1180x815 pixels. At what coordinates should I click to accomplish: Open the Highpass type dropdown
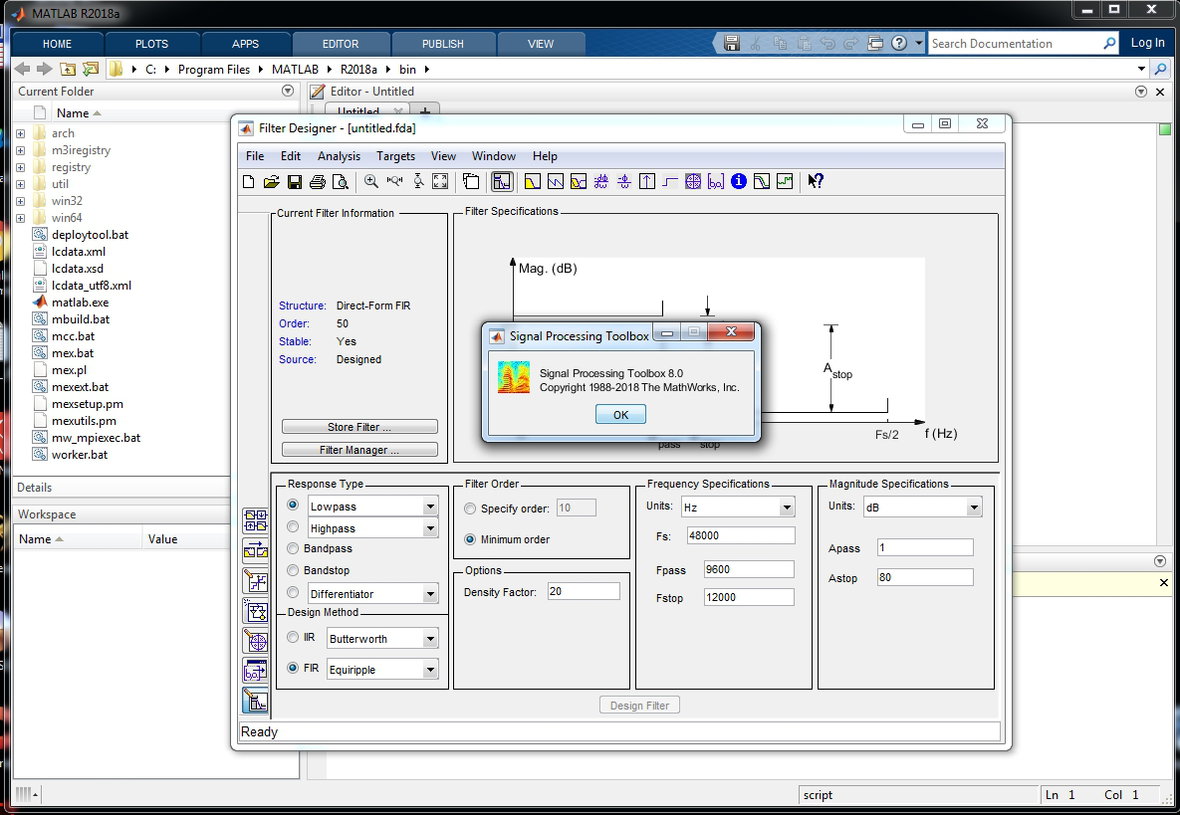[430, 528]
